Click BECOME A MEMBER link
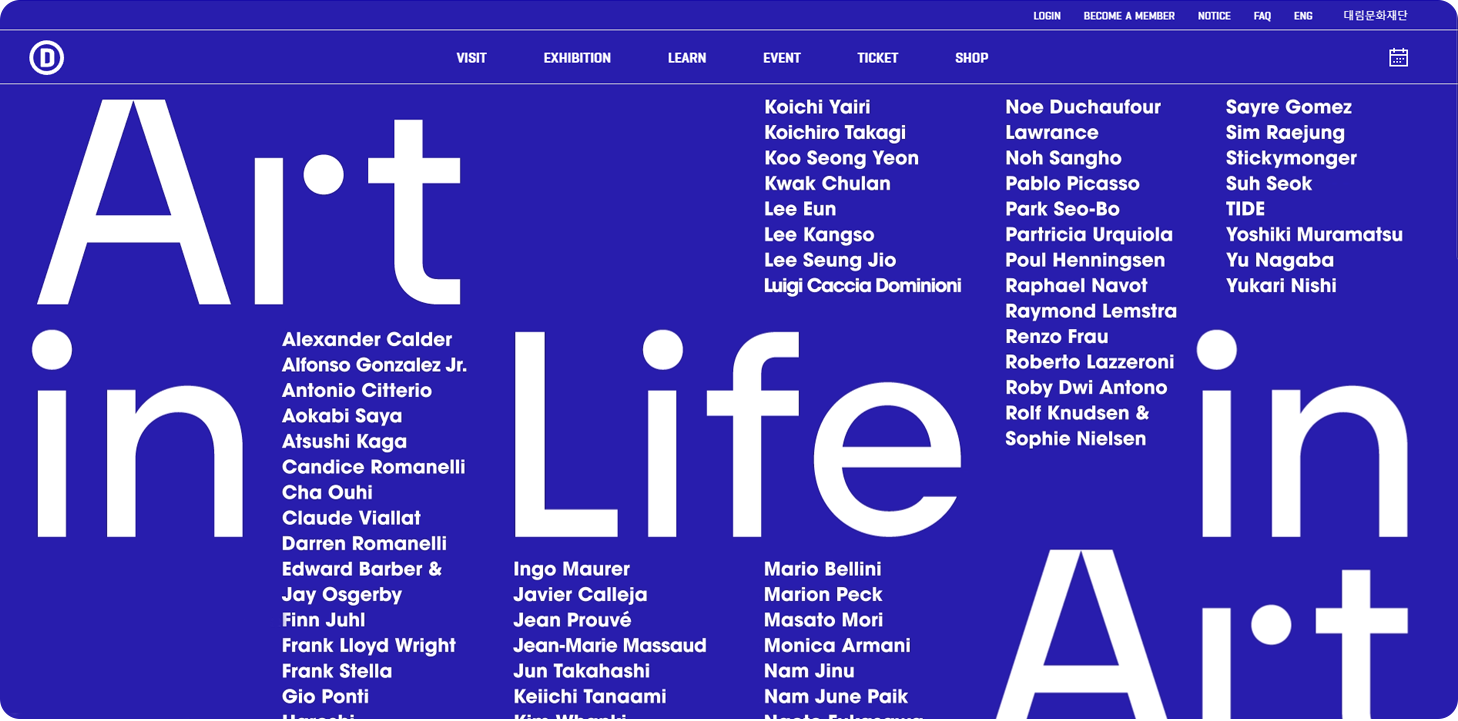 [x=1129, y=16]
